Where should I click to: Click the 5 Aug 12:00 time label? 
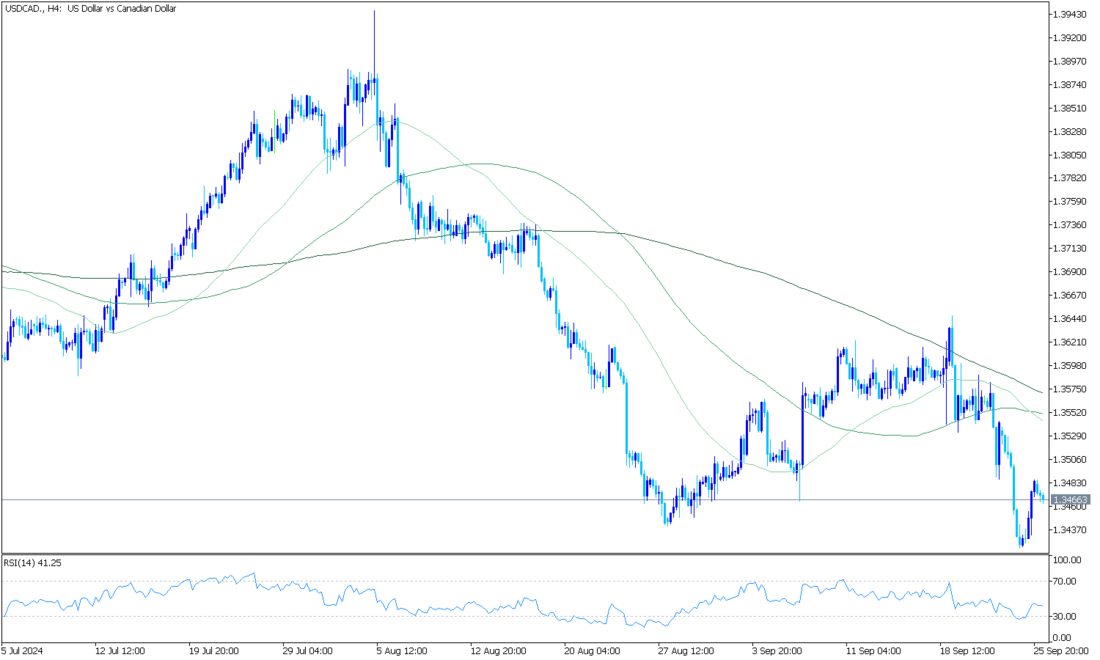tap(402, 651)
